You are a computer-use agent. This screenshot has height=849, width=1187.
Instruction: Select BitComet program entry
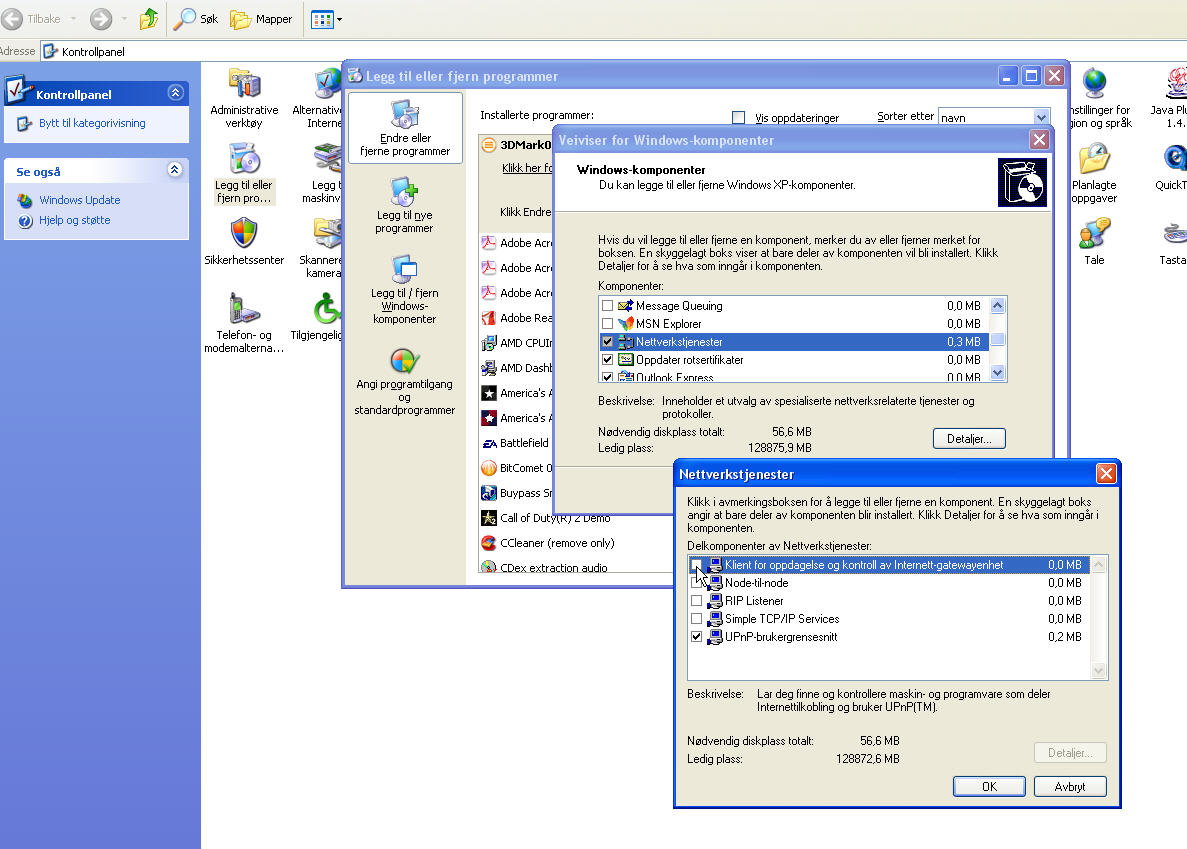pos(517,468)
